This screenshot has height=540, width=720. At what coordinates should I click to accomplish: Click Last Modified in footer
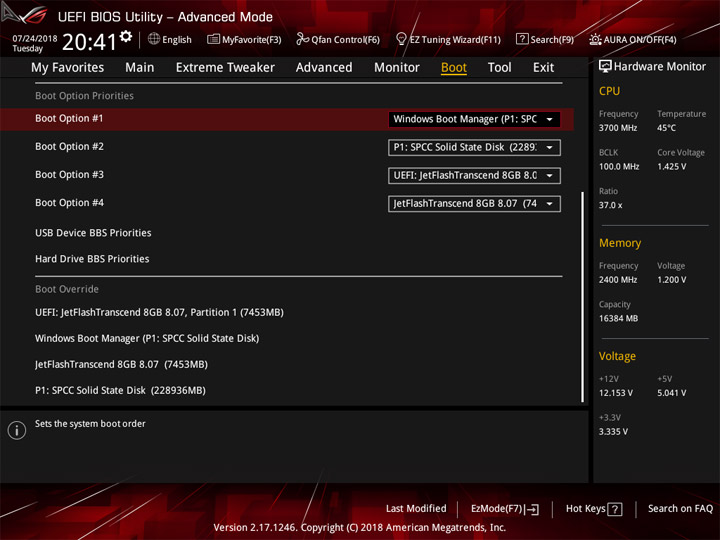(416, 508)
